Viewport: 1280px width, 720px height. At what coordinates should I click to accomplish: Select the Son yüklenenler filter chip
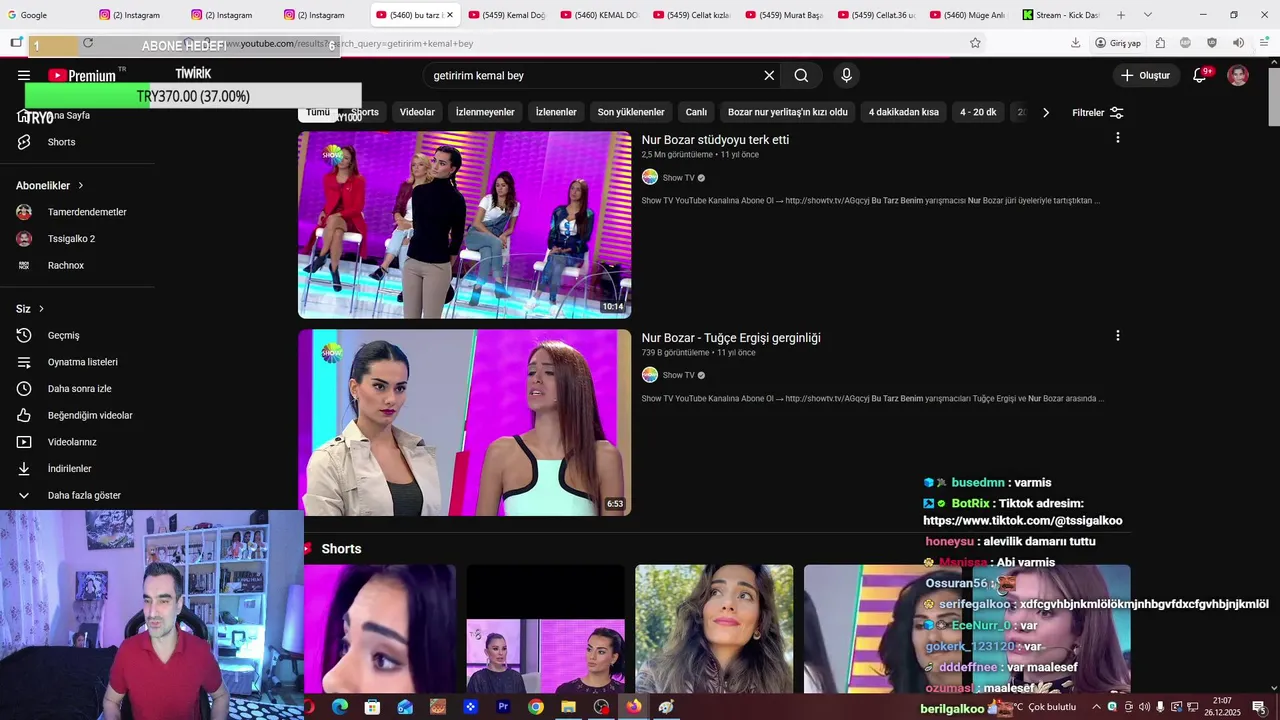(x=631, y=112)
